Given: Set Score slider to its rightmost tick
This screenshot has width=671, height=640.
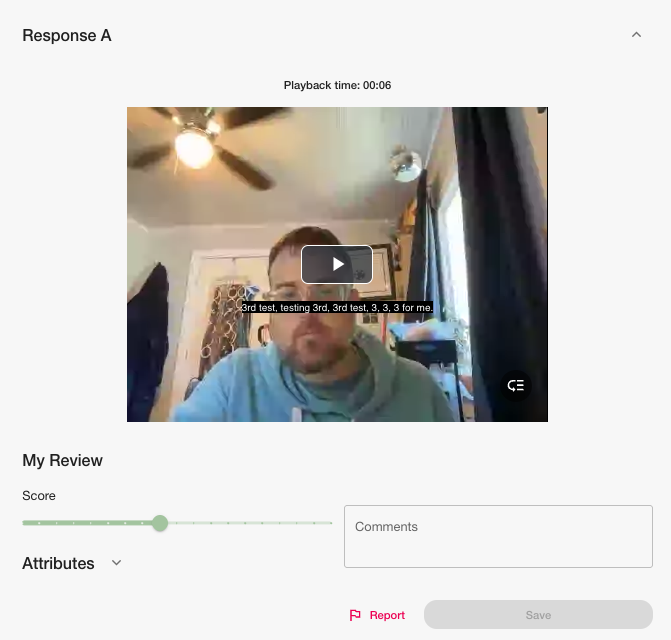Looking at the screenshot, I should pos(331,523).
